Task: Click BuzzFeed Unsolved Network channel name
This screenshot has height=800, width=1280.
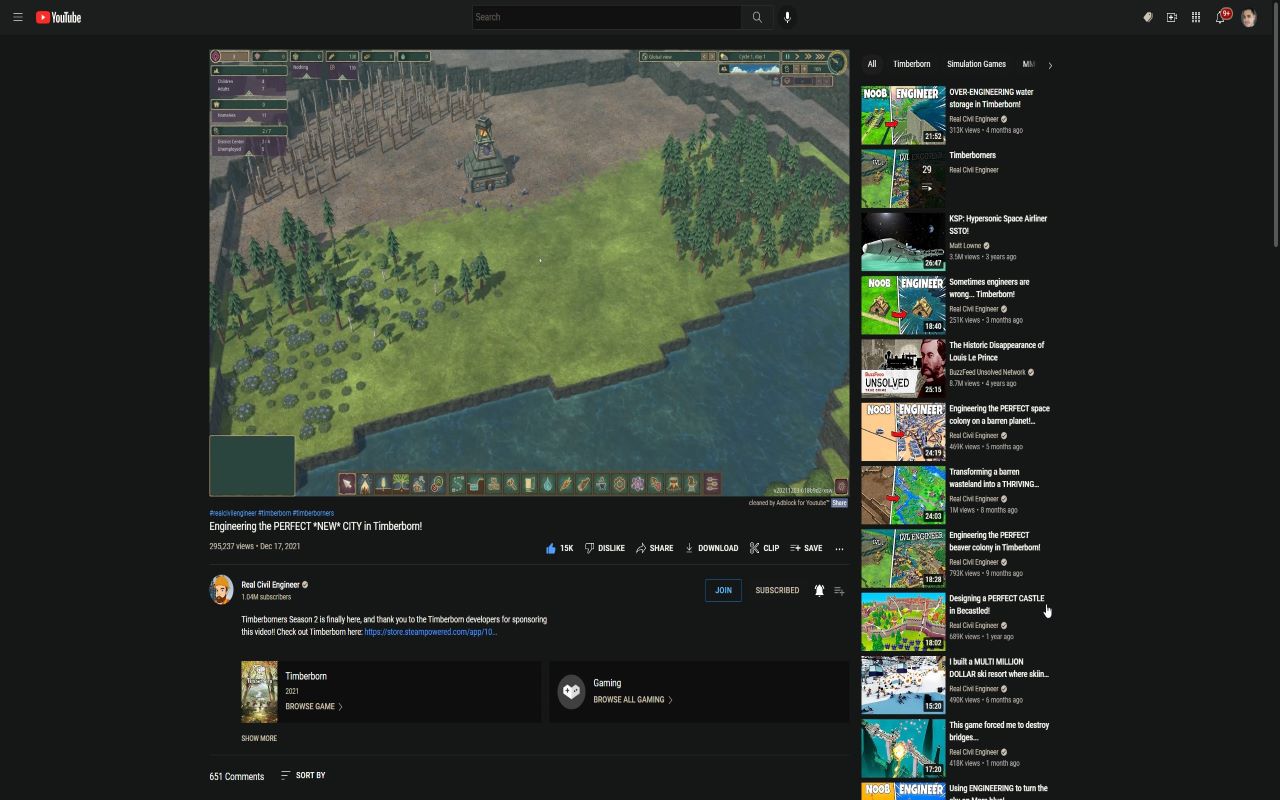Action: pyautogui.click(x=987, y=372)
